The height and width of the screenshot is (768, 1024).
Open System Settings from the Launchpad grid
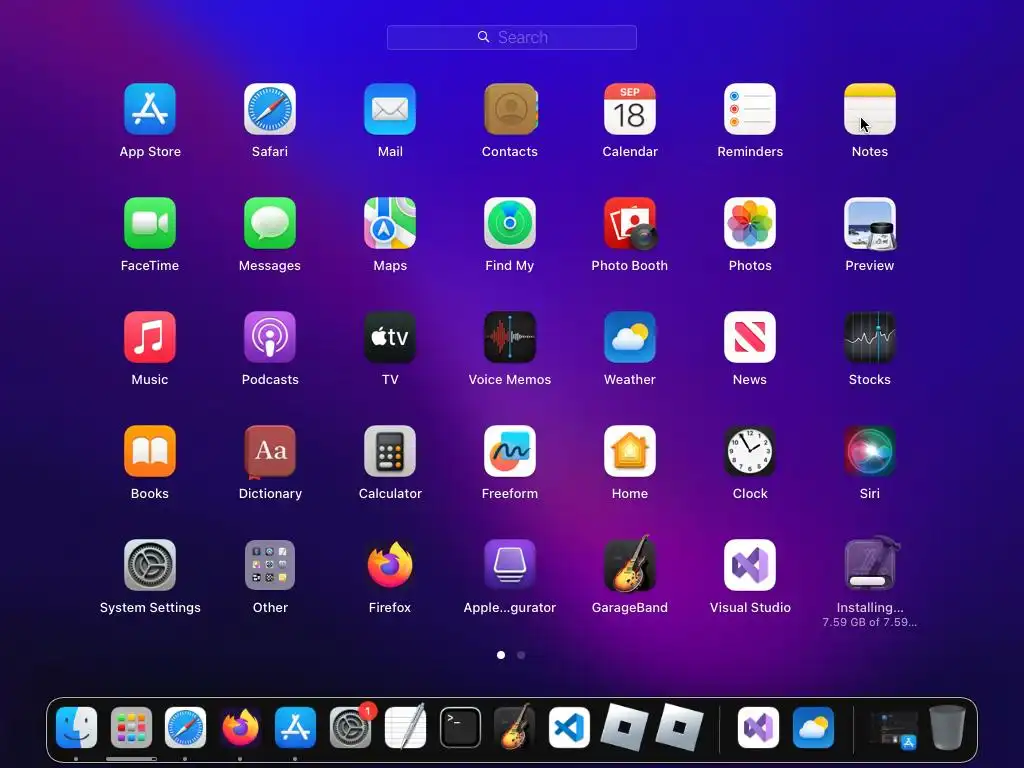[150, 565]
